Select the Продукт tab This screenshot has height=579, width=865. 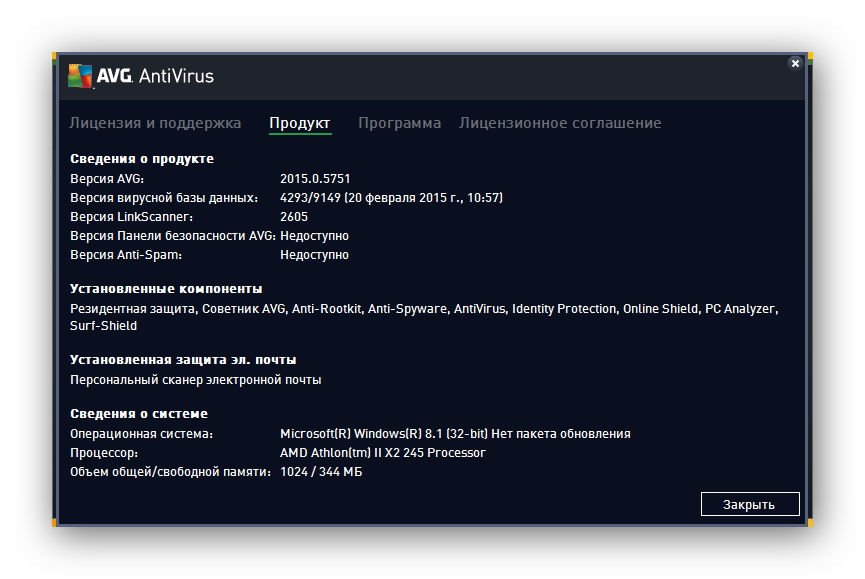coord(300,123)
